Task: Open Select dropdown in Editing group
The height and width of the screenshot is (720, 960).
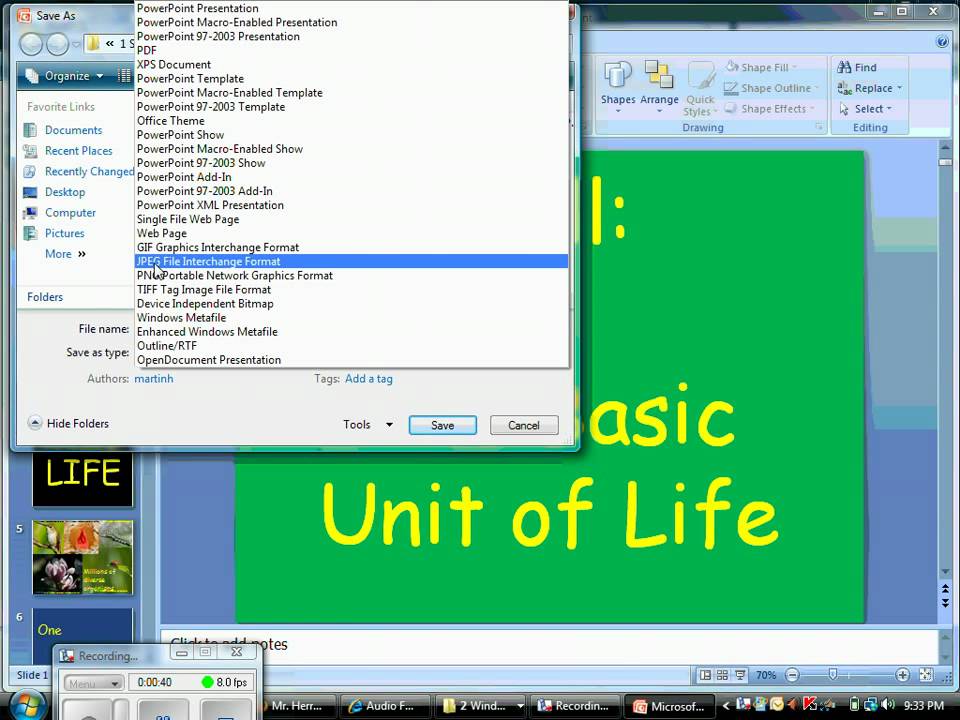Action: point(865,108)
